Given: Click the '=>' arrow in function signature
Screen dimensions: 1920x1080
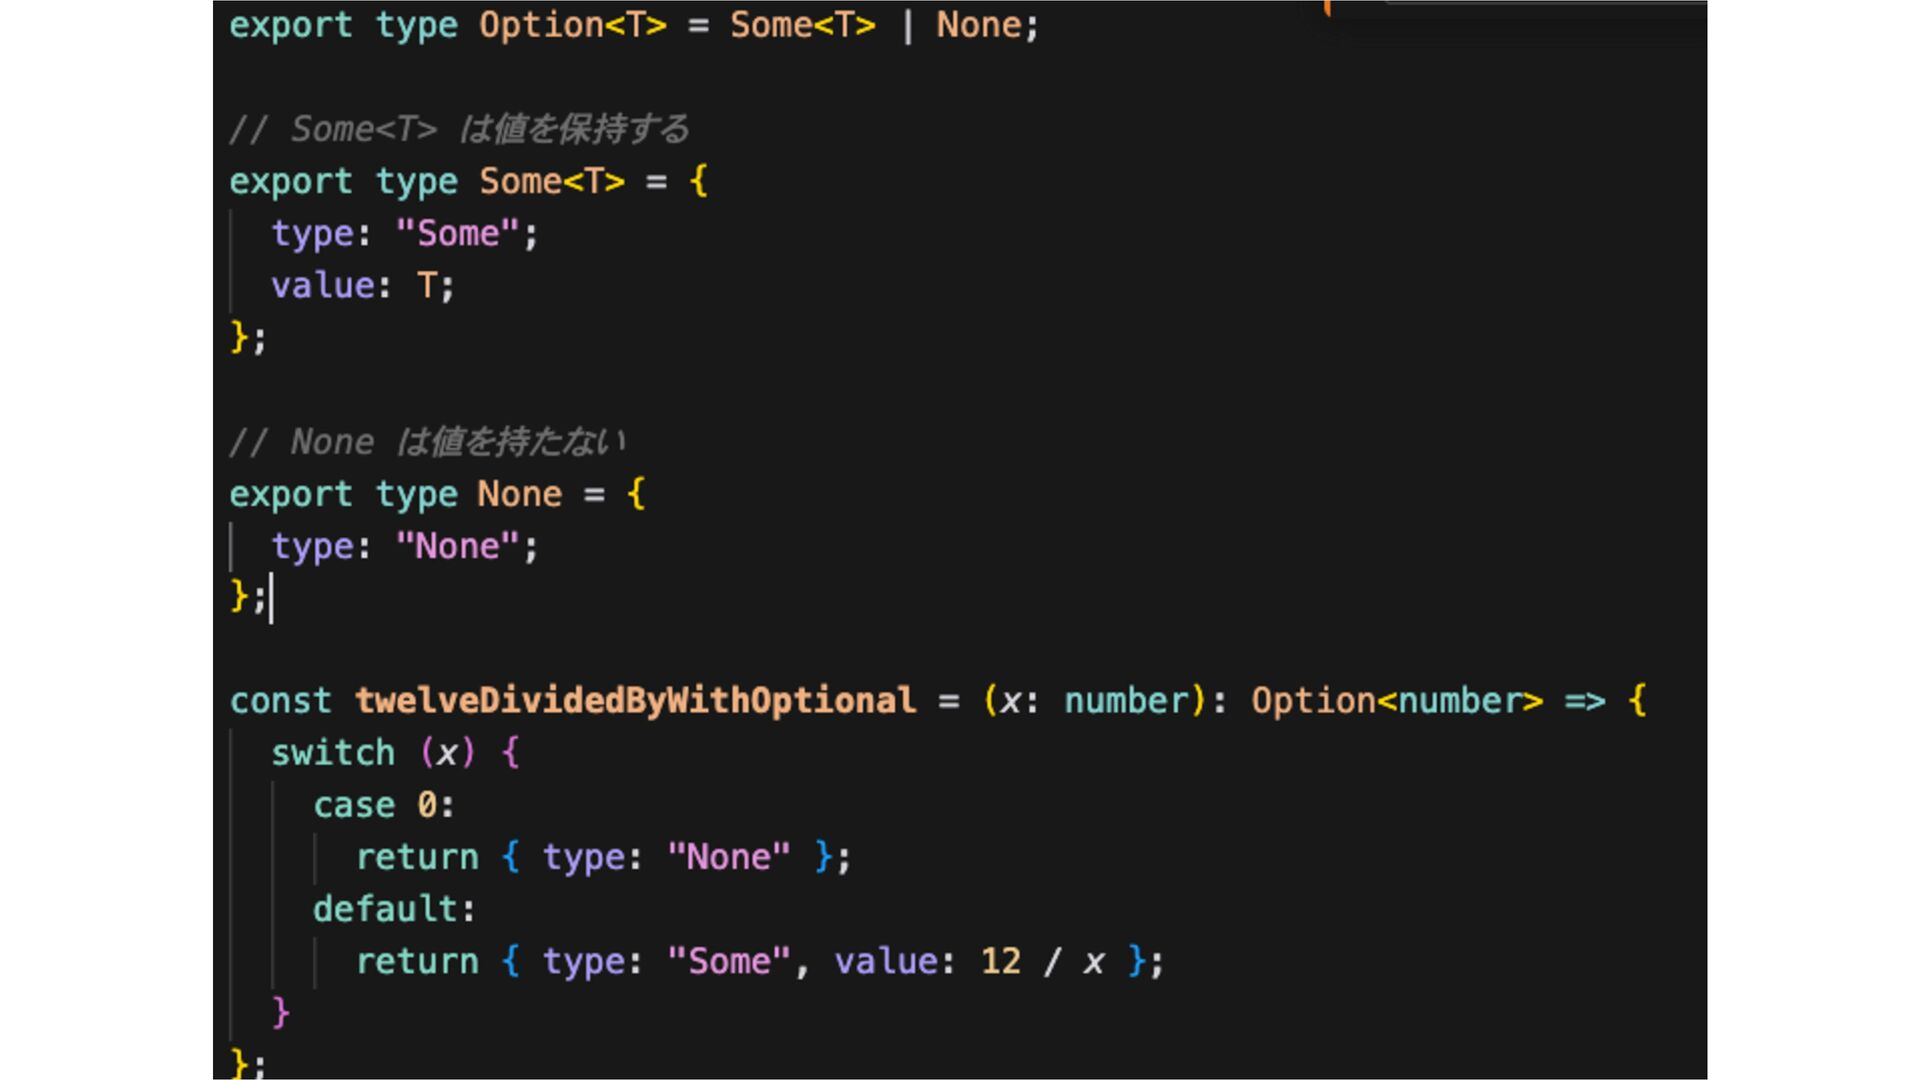Looking at the screenshot, I should 1585,701.
